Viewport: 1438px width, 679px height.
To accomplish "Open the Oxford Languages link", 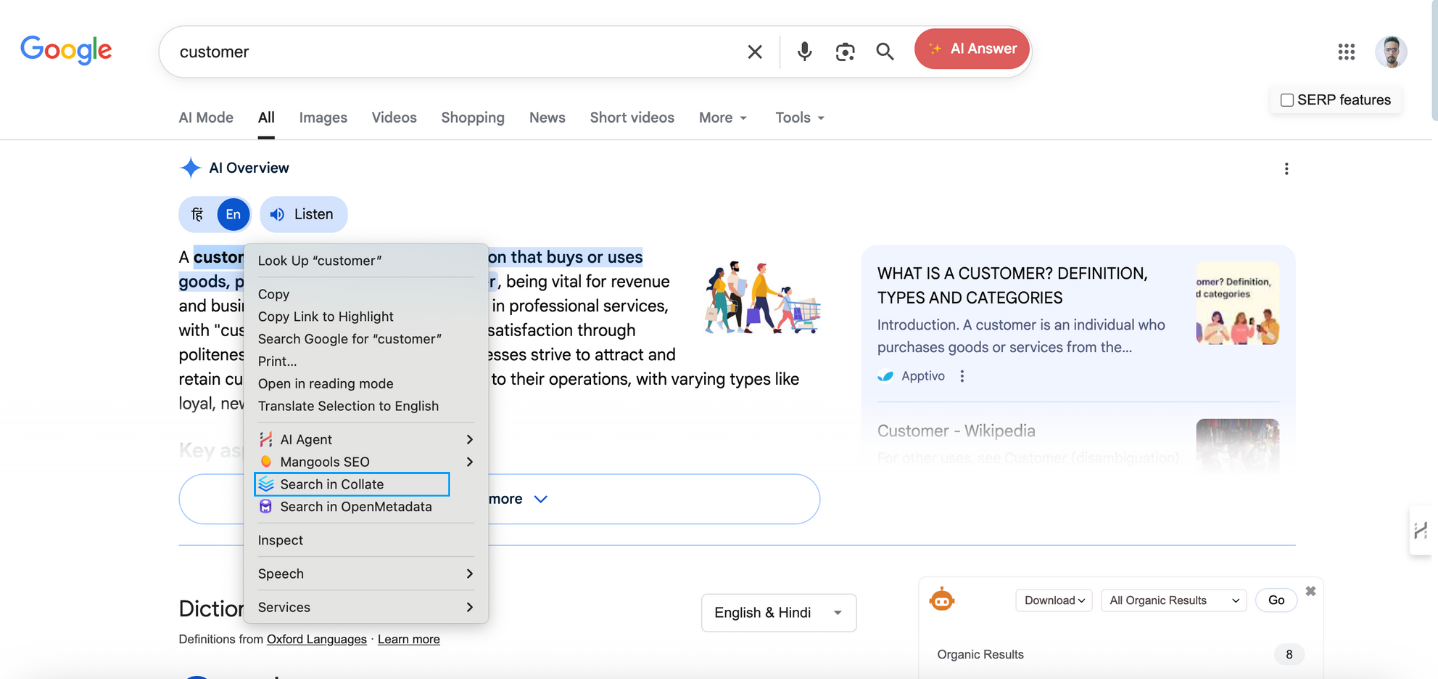I will tap(317, 640).
